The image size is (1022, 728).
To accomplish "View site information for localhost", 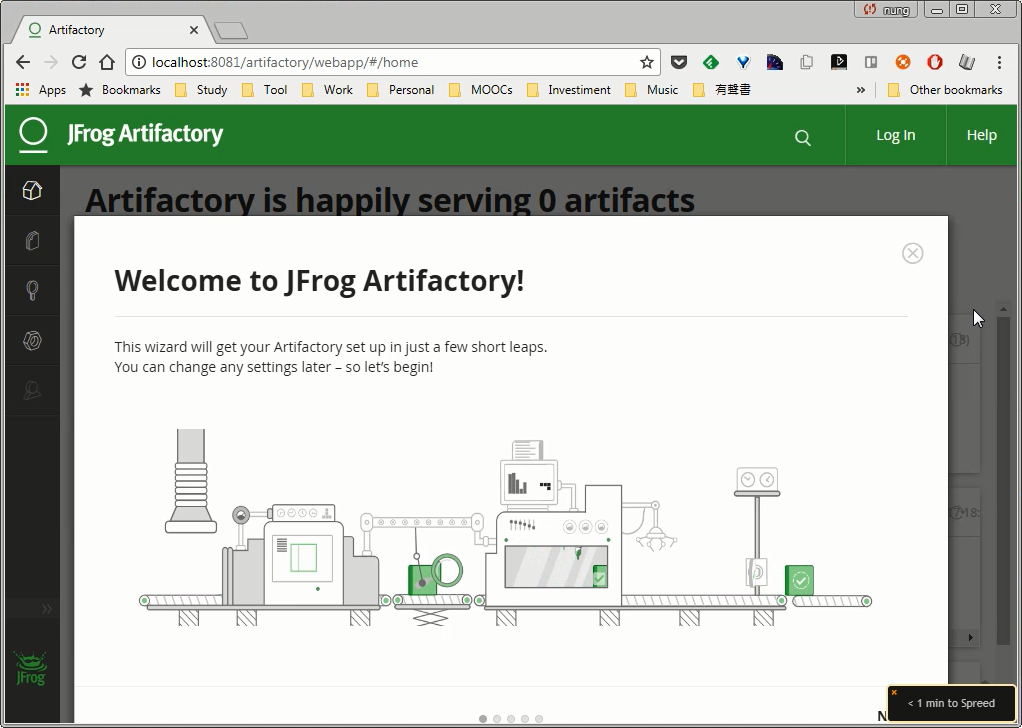I will pos(138,62).
